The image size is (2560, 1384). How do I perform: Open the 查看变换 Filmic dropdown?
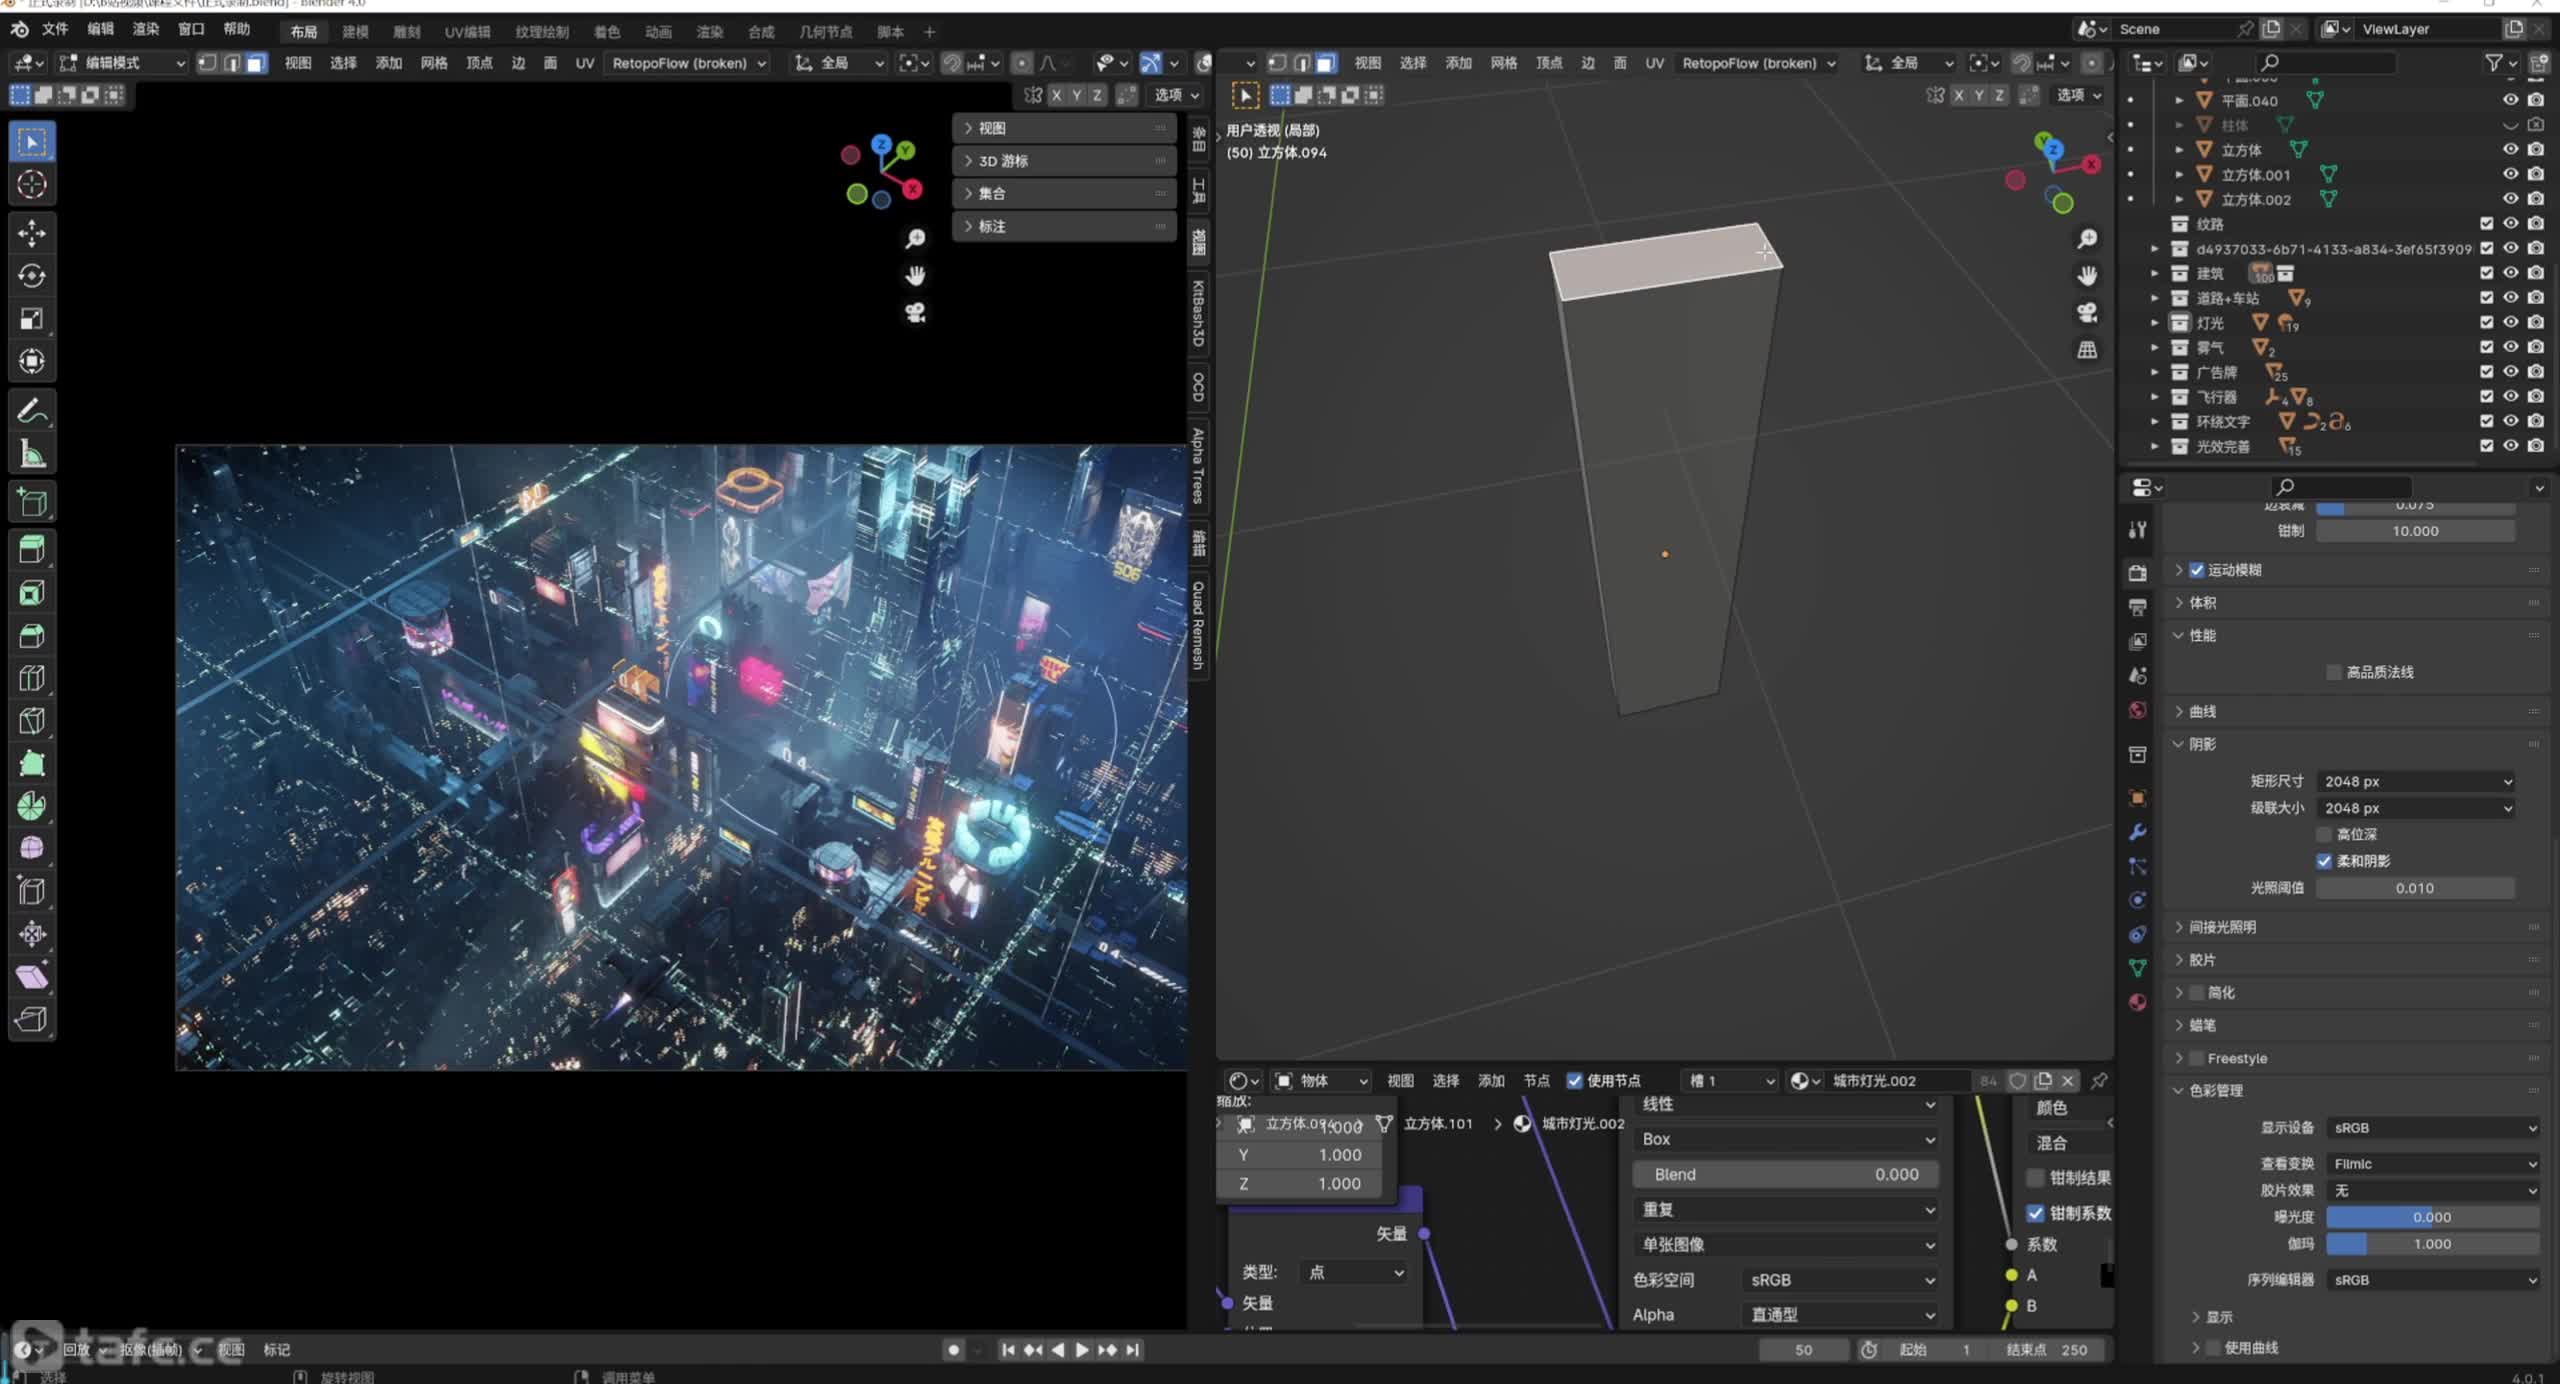pyautogui.click(x=2432, y=1164)
